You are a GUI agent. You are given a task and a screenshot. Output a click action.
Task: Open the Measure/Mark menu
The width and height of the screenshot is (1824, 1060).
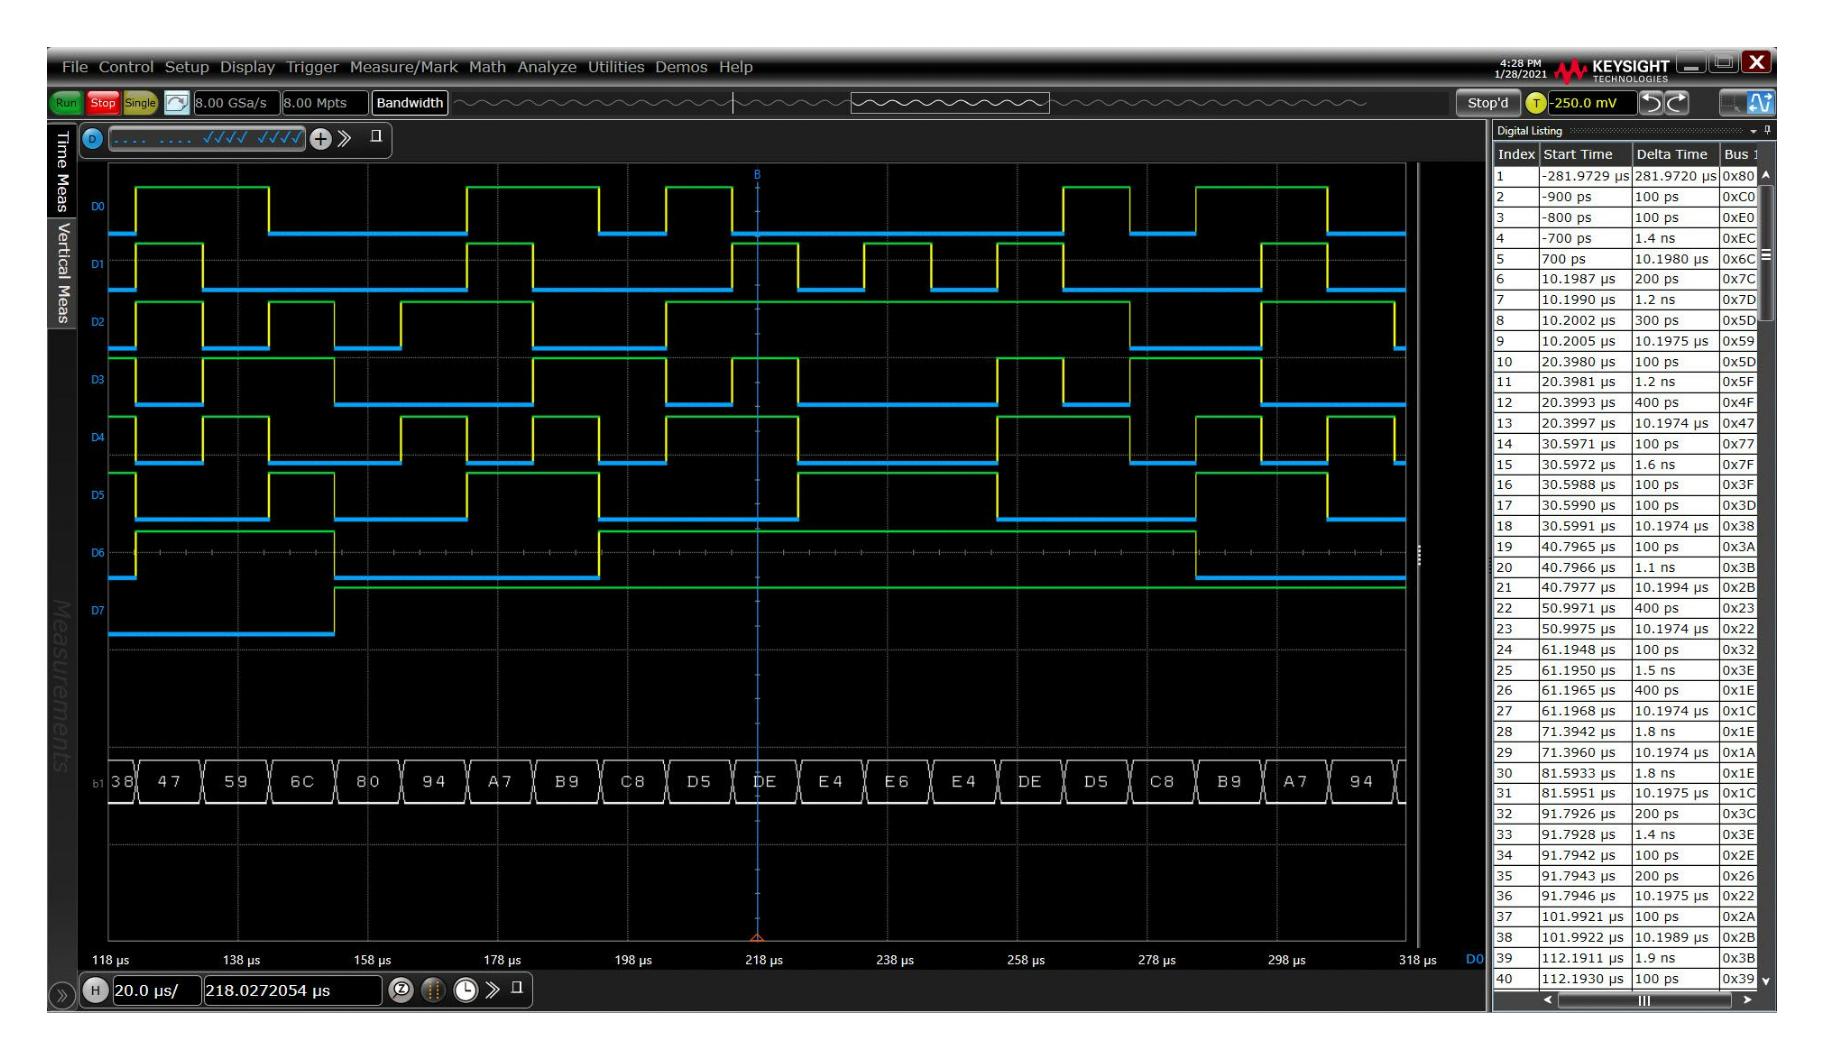[x=404, y=67]
